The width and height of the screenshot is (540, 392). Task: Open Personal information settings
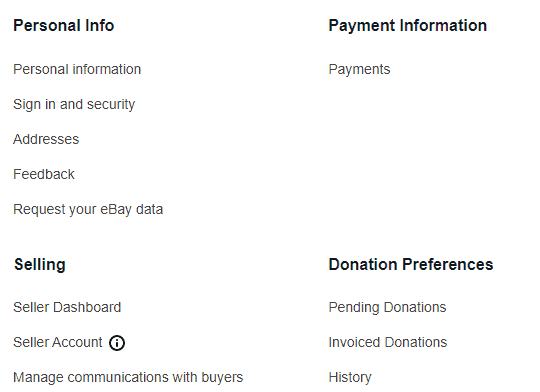[x=77, y=70]
